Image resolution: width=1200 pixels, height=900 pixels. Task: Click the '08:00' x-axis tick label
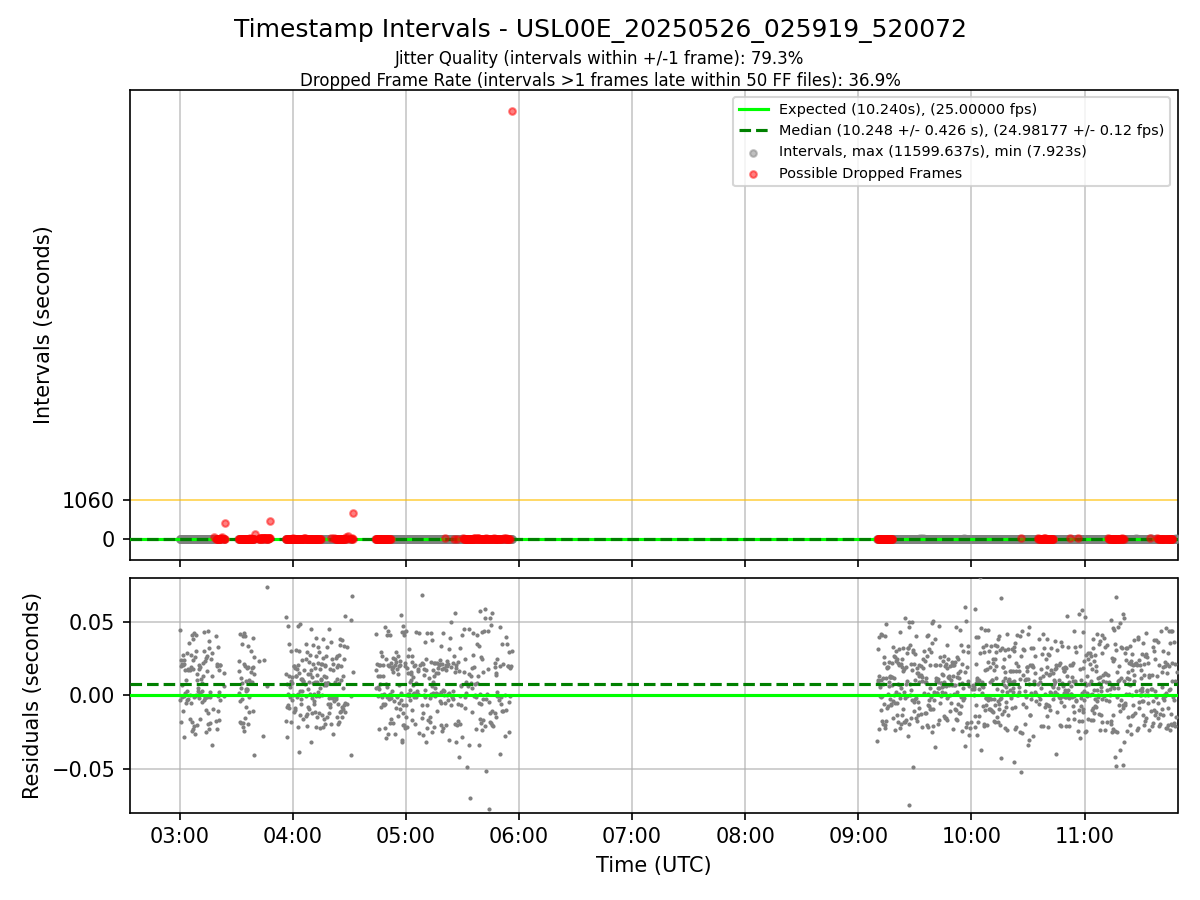pos(745,835)
